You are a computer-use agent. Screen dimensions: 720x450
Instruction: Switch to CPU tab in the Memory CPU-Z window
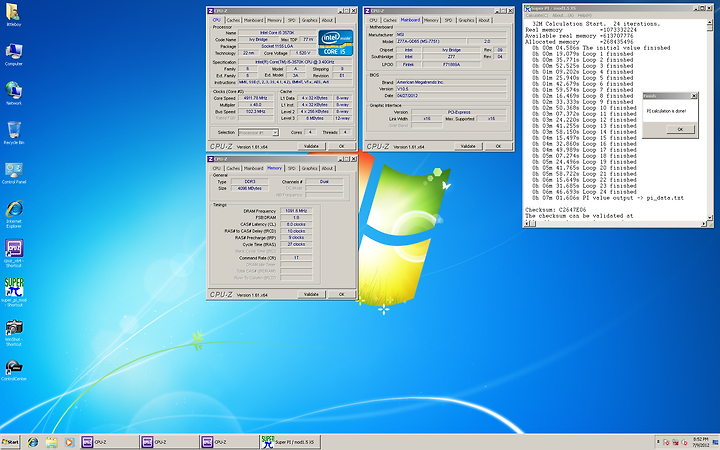click(217, 169)
